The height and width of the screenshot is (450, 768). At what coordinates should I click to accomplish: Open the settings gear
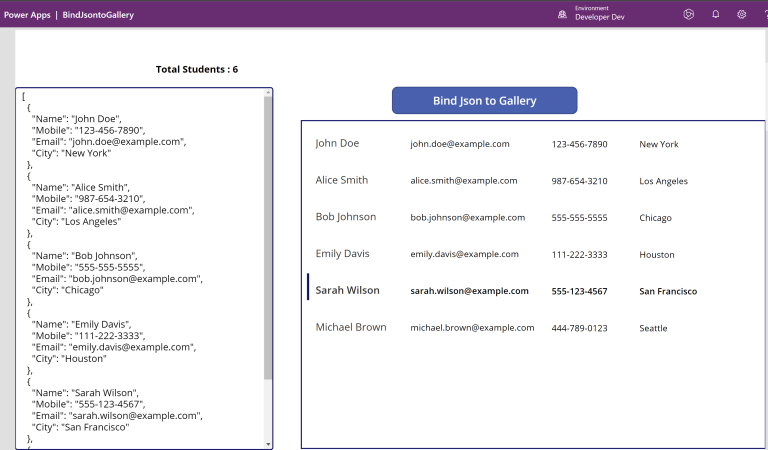coord(742,15)
